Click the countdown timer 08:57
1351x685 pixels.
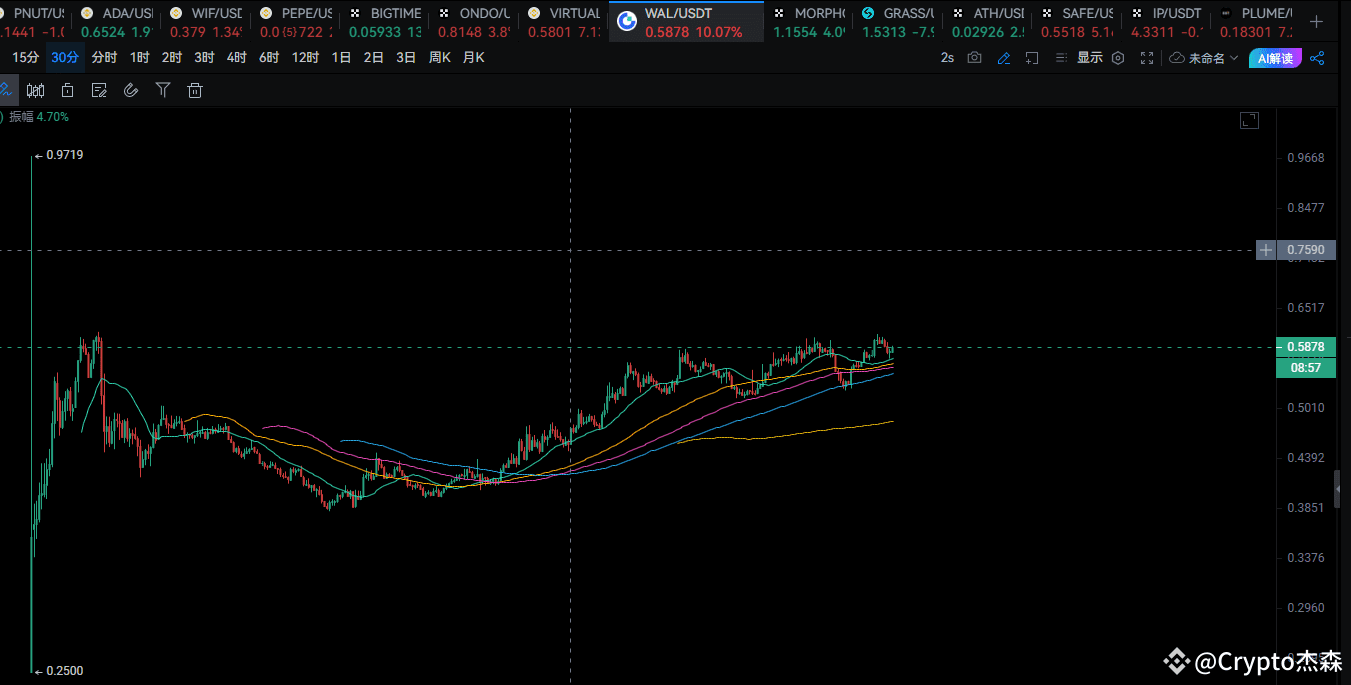pos(1305,367)
